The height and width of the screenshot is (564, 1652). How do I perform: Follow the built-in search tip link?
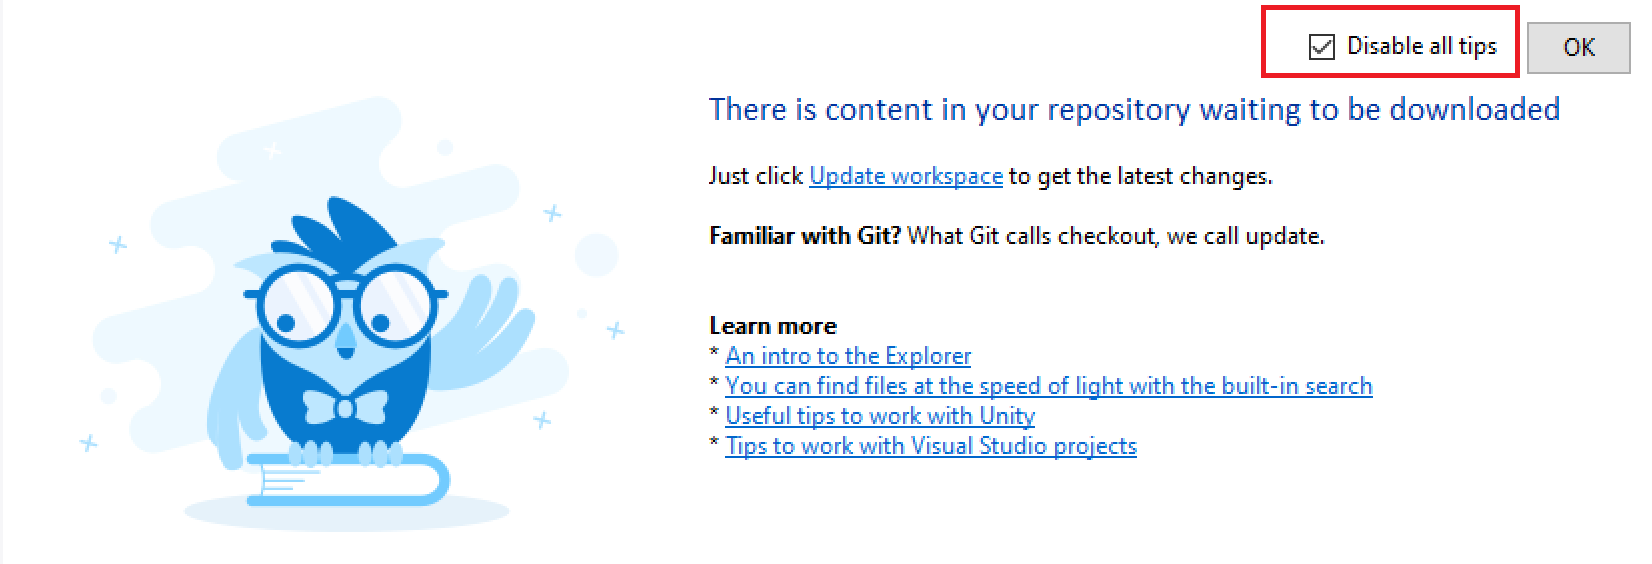(1048, 386)
